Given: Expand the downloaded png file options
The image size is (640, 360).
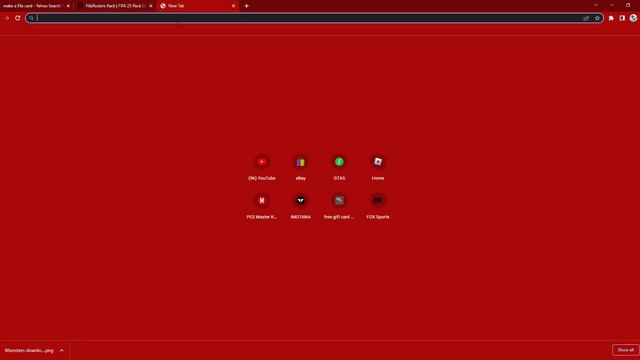Looking at the screenshot, I should coord(62,350).
